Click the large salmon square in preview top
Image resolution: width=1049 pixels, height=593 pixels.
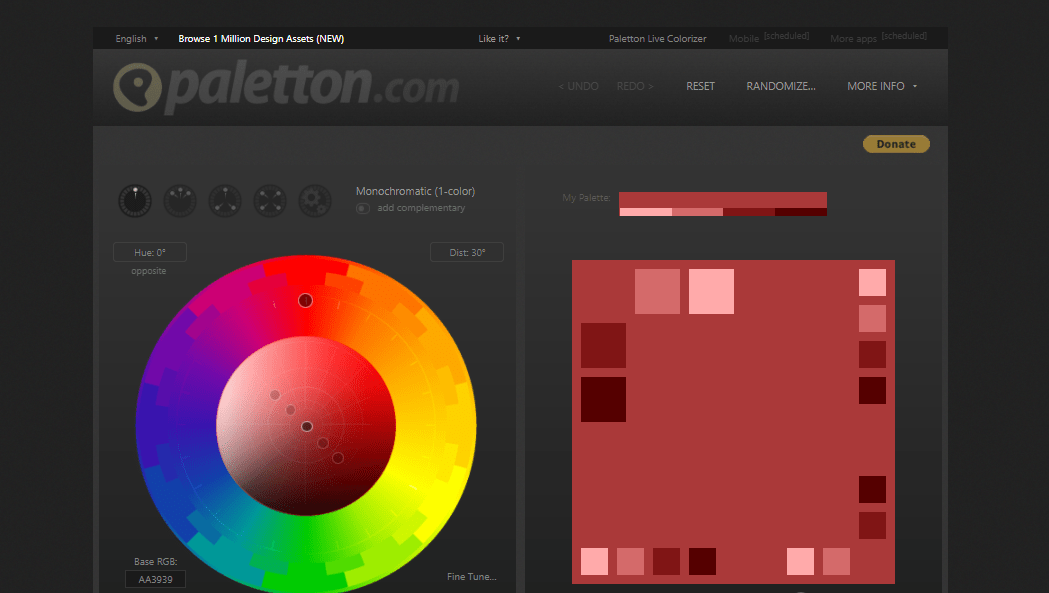click(658, 291)
